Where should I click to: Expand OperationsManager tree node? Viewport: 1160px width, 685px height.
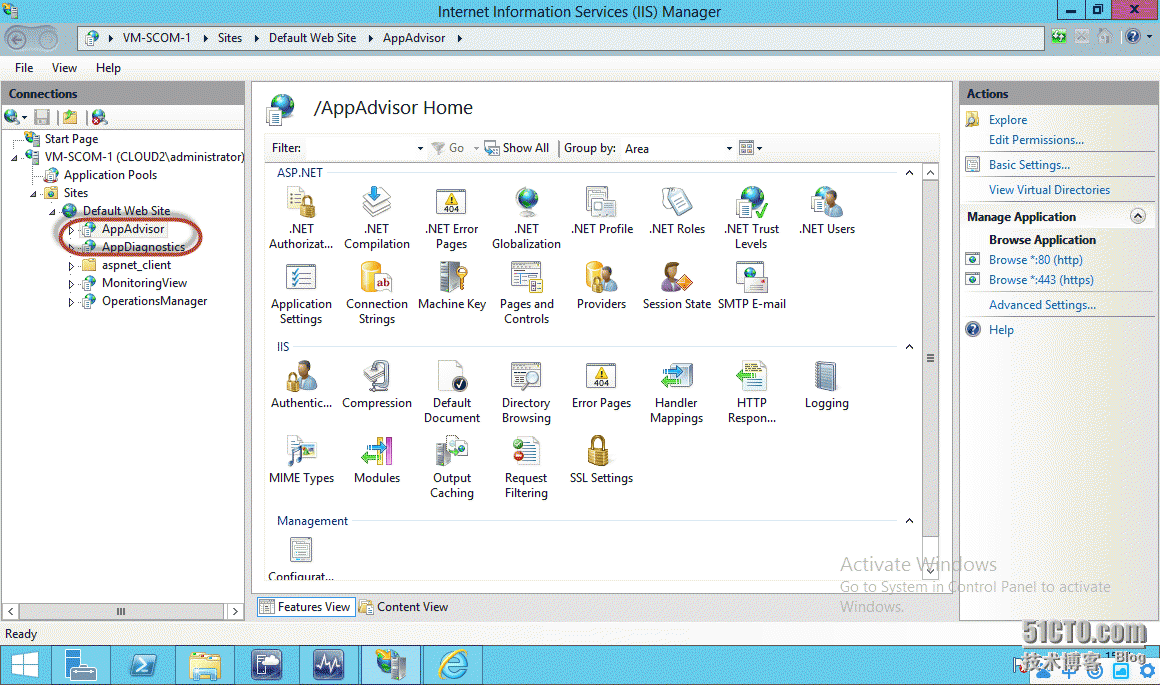(x=71, y=302)
